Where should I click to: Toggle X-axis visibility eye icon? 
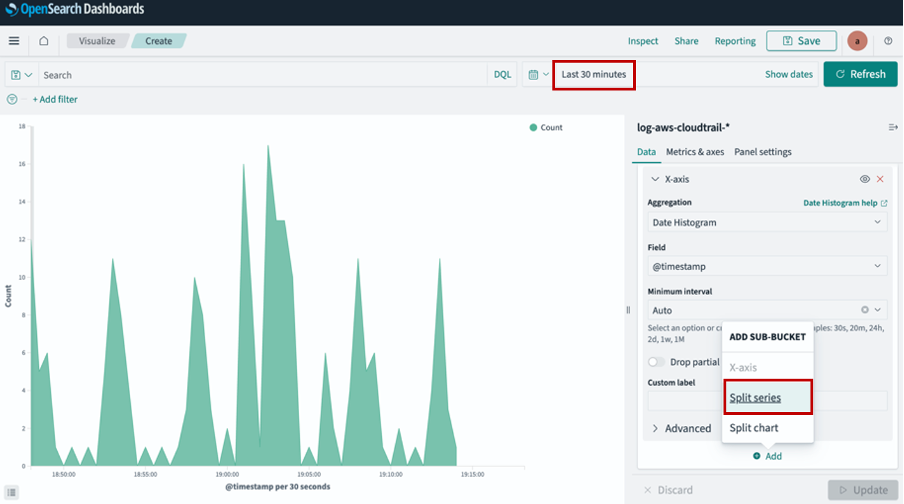coord(864,179)
